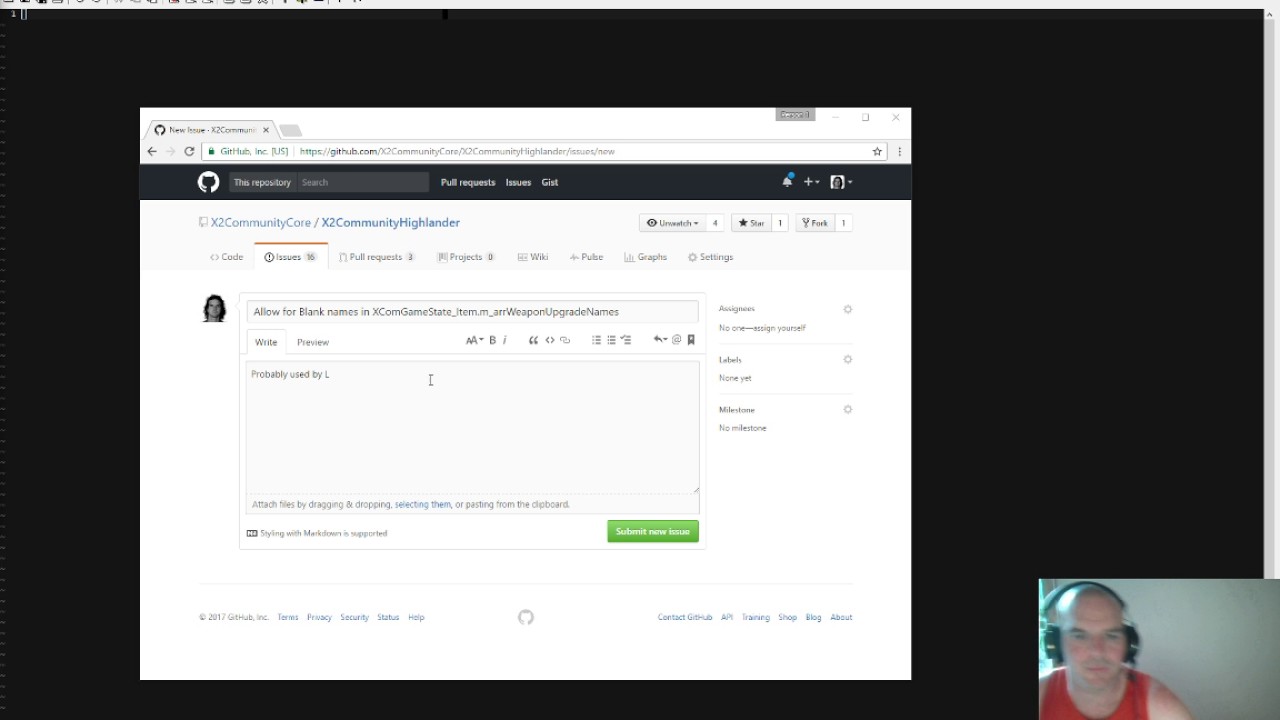
Task: Insert a quote block
Action: click(x=533, y=340)
